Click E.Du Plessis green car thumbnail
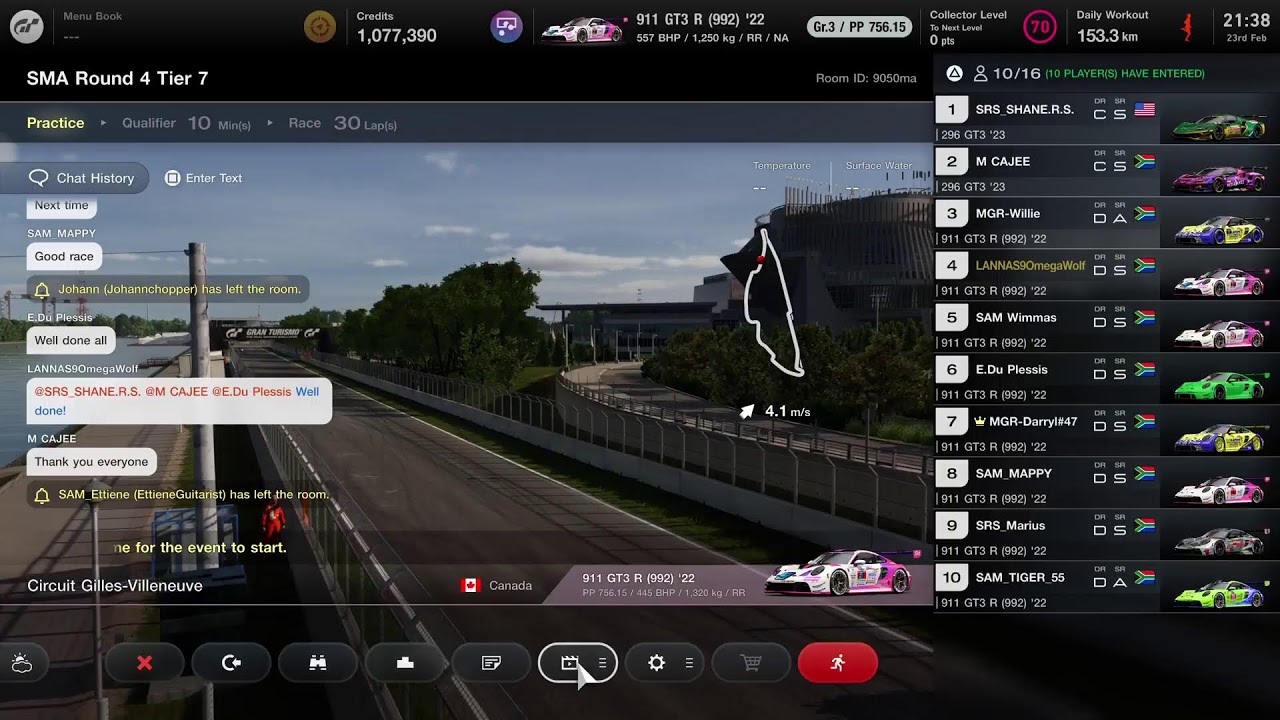The height and width of the screenshot is (720, 1280). pos(1220,385)
